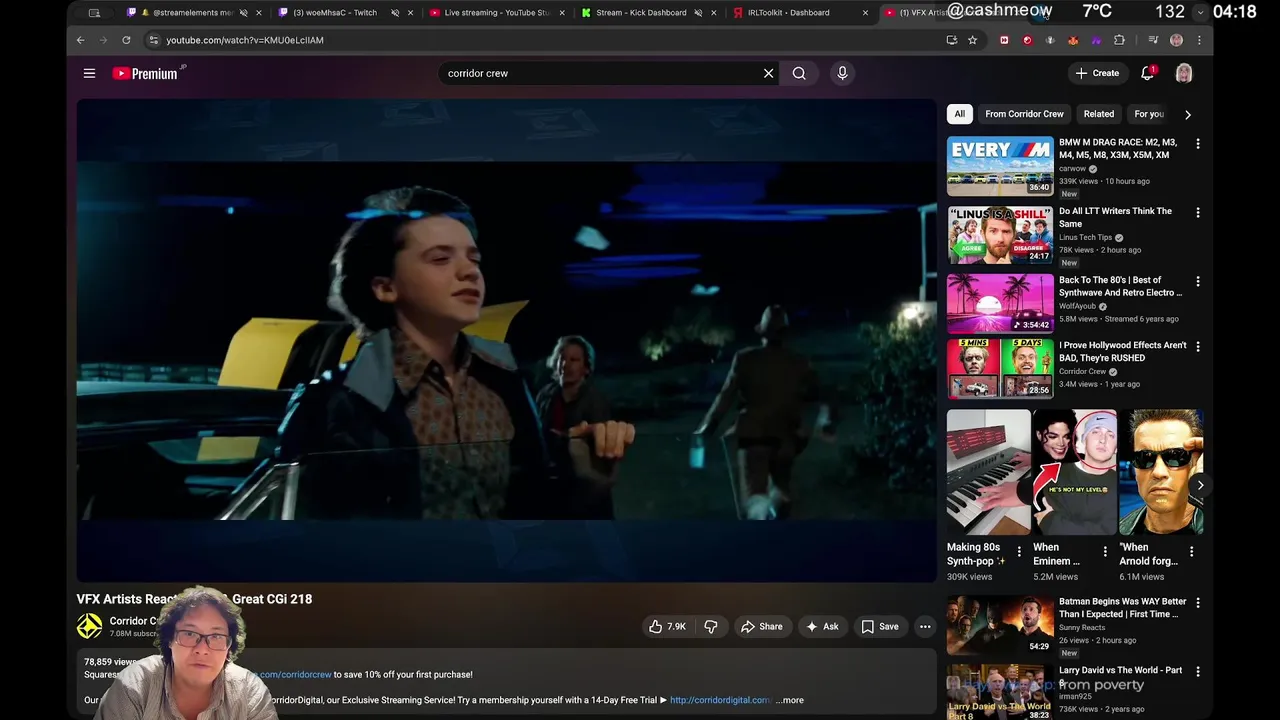Select the From Corridor Crew chip
Screen dimensions: 1280x720
point(1024,114)
